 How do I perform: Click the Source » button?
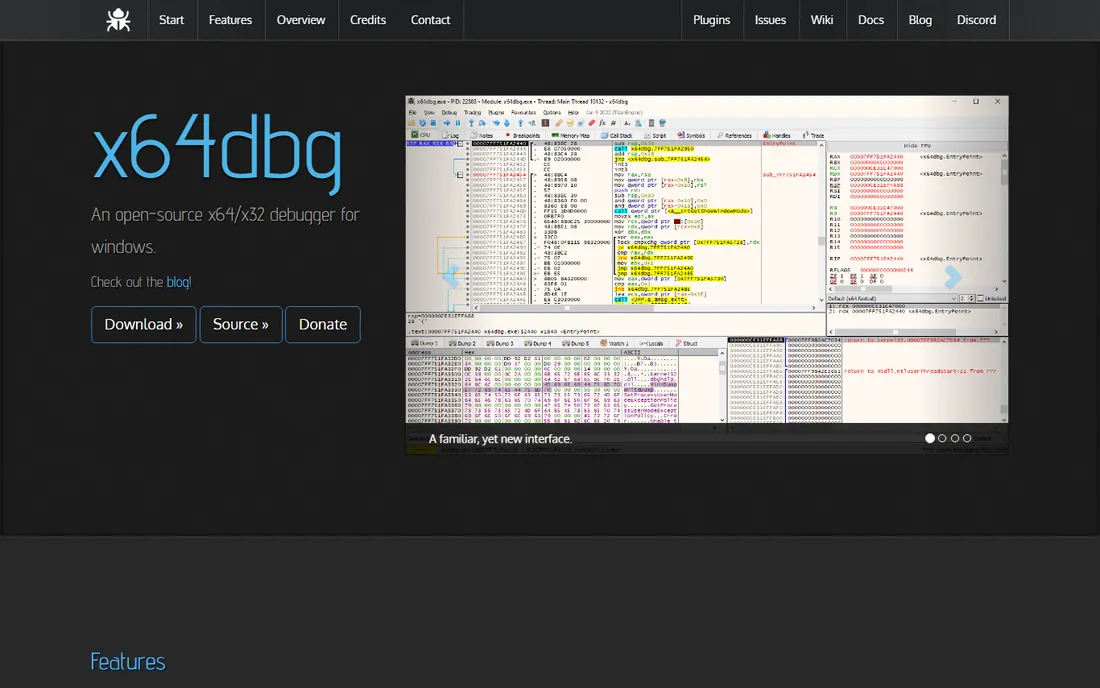(x=241, y=324)
